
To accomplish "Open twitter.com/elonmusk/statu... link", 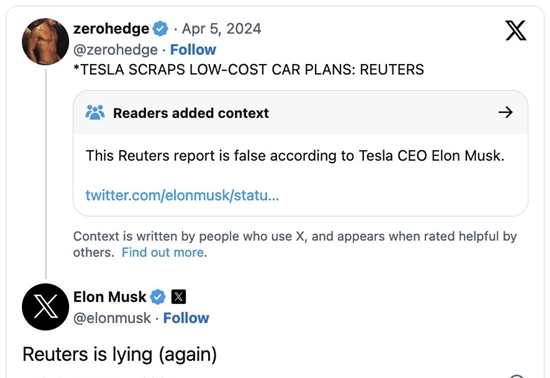I will pos(182,195).
